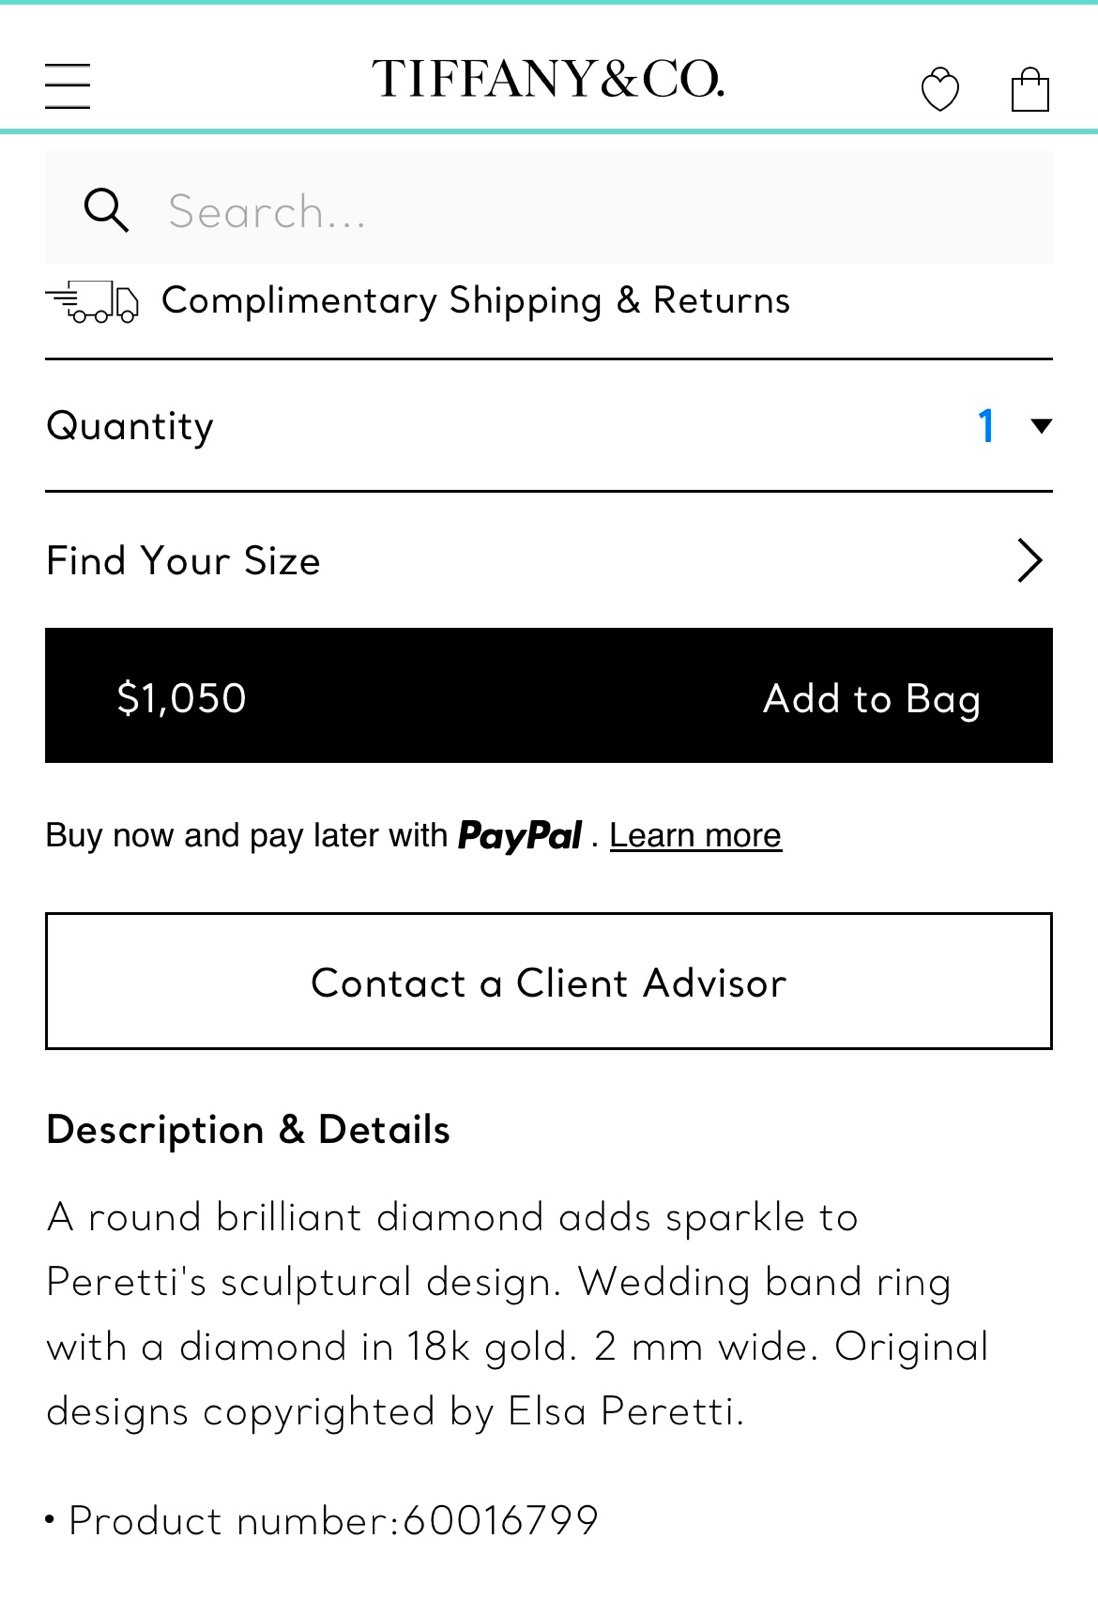Screen dimensions: 1098x1600
Task: Add the ring to bag
Action: click(x=871, y=698)
